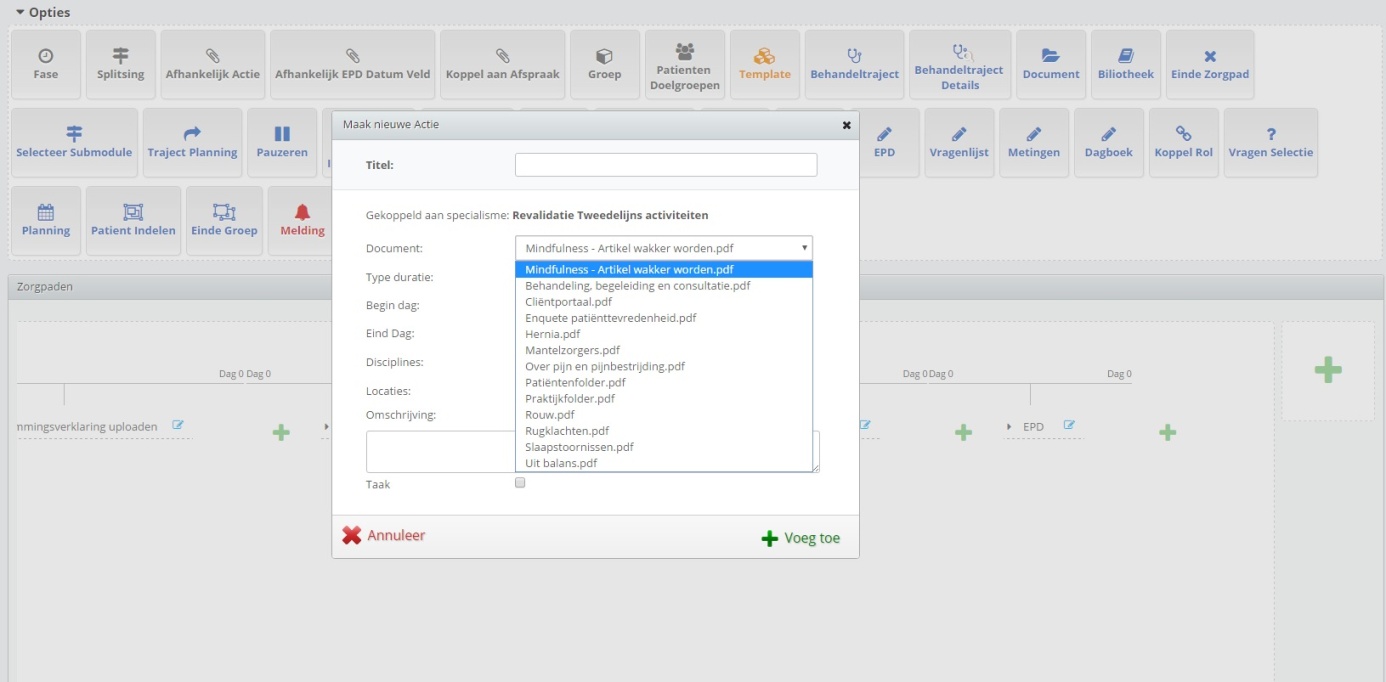This screenshot has height=682, width=1386.
Task: Choose Praktijkfolder.pdf from the list
Action: click(x=664, y=398)
